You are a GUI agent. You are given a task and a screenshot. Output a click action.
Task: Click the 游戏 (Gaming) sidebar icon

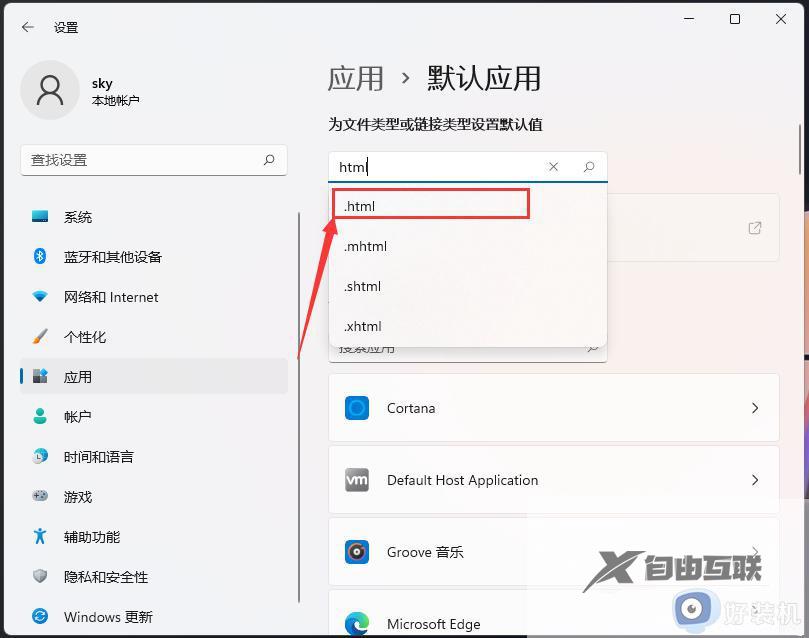(40, 497)
